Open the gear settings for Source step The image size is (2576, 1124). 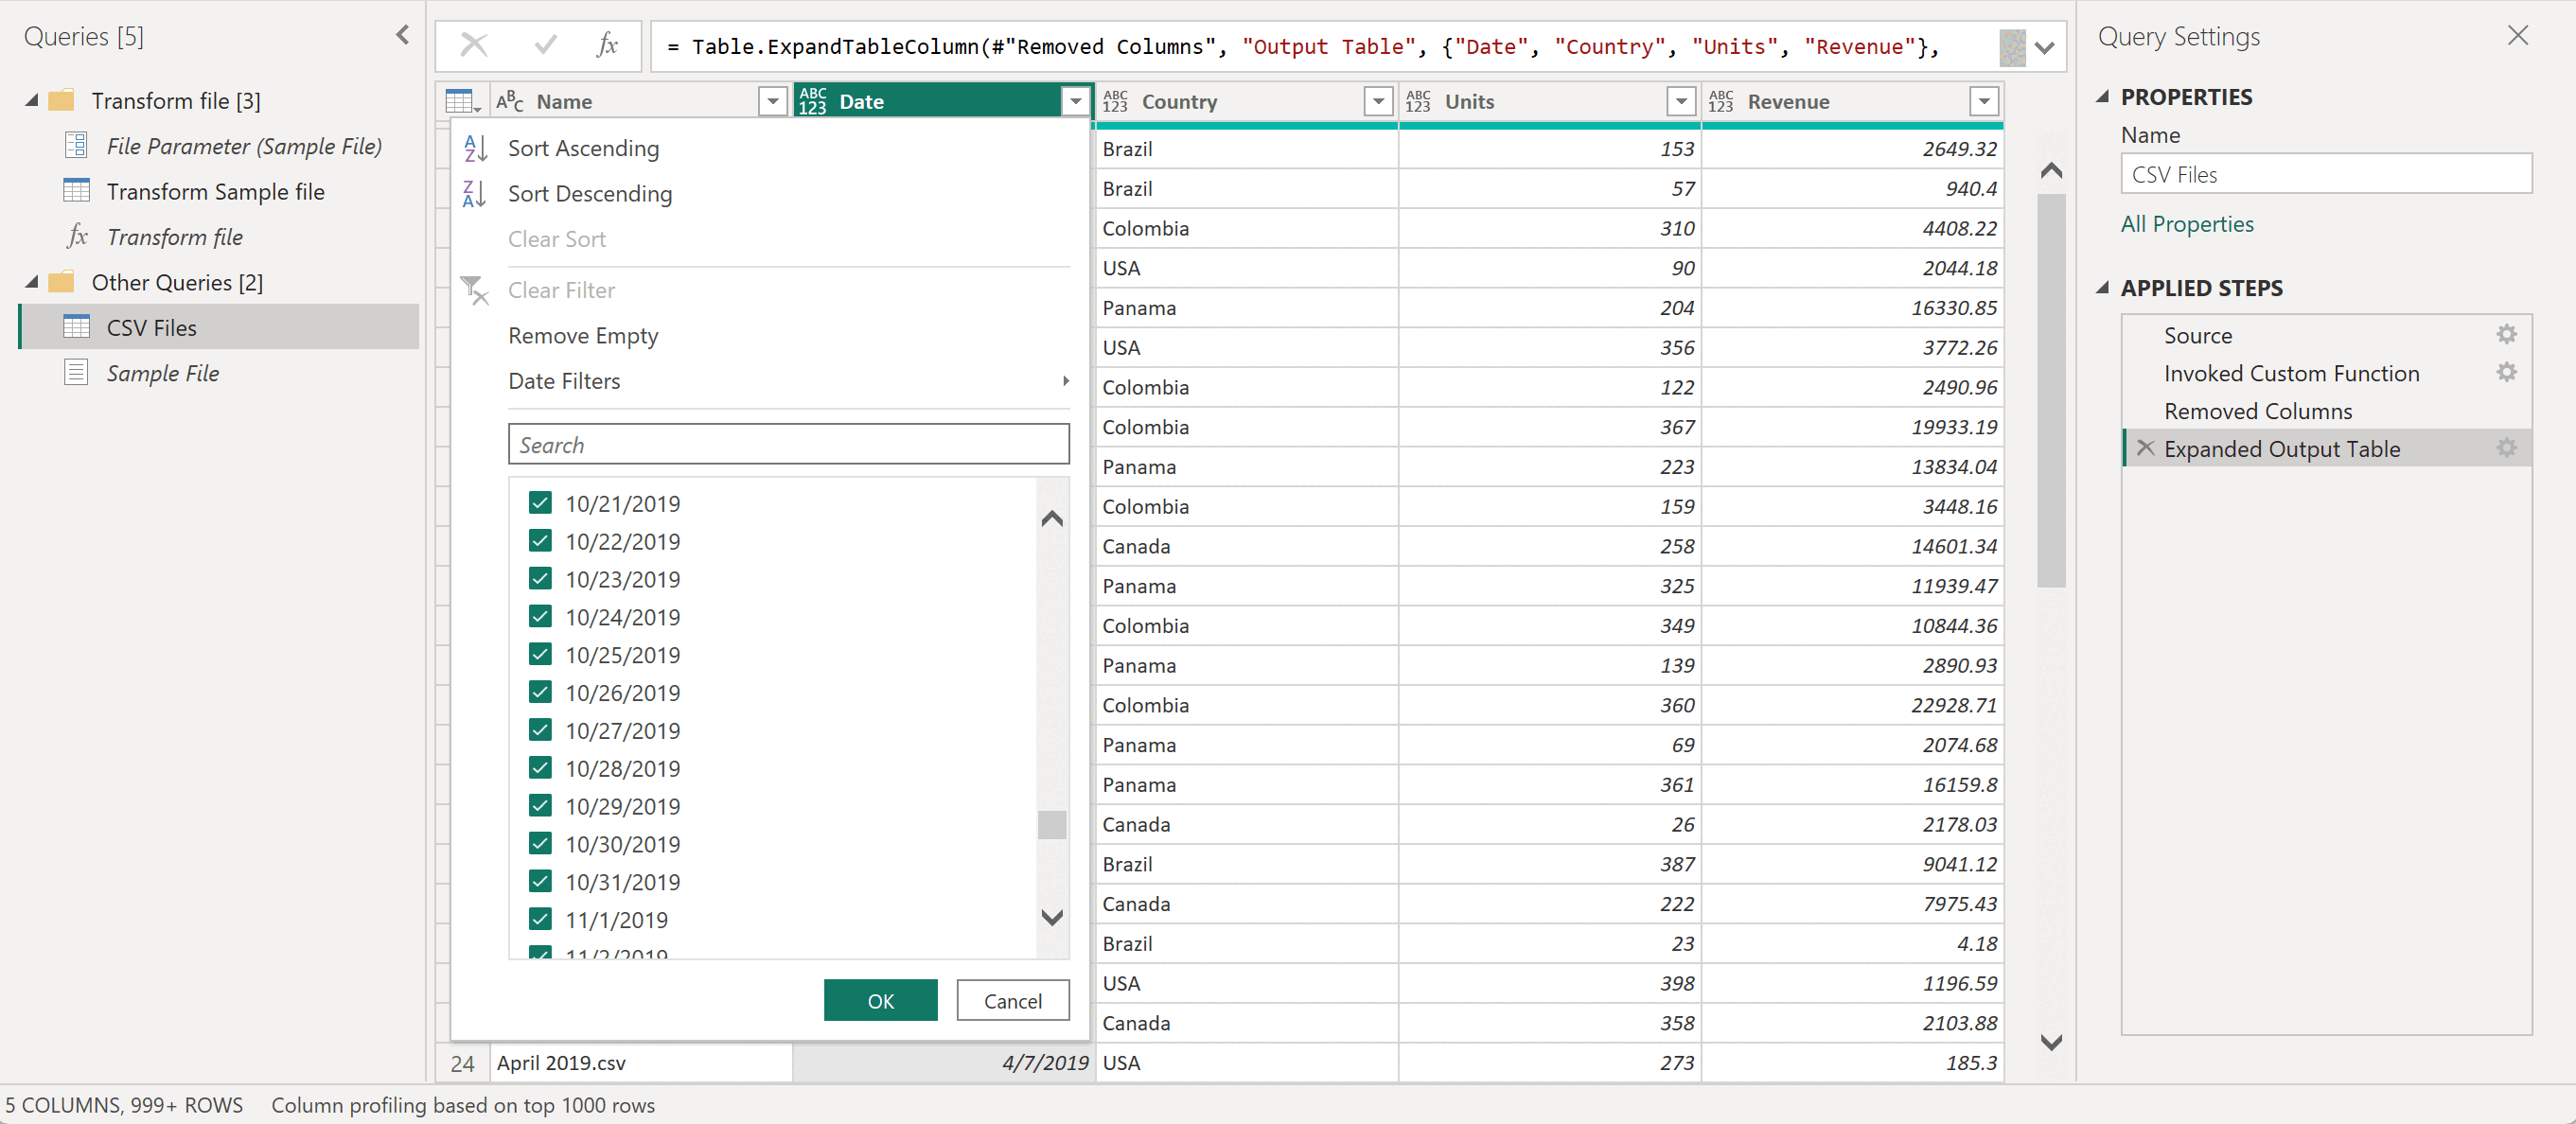pyautogui.click(x=2505, y=335)
